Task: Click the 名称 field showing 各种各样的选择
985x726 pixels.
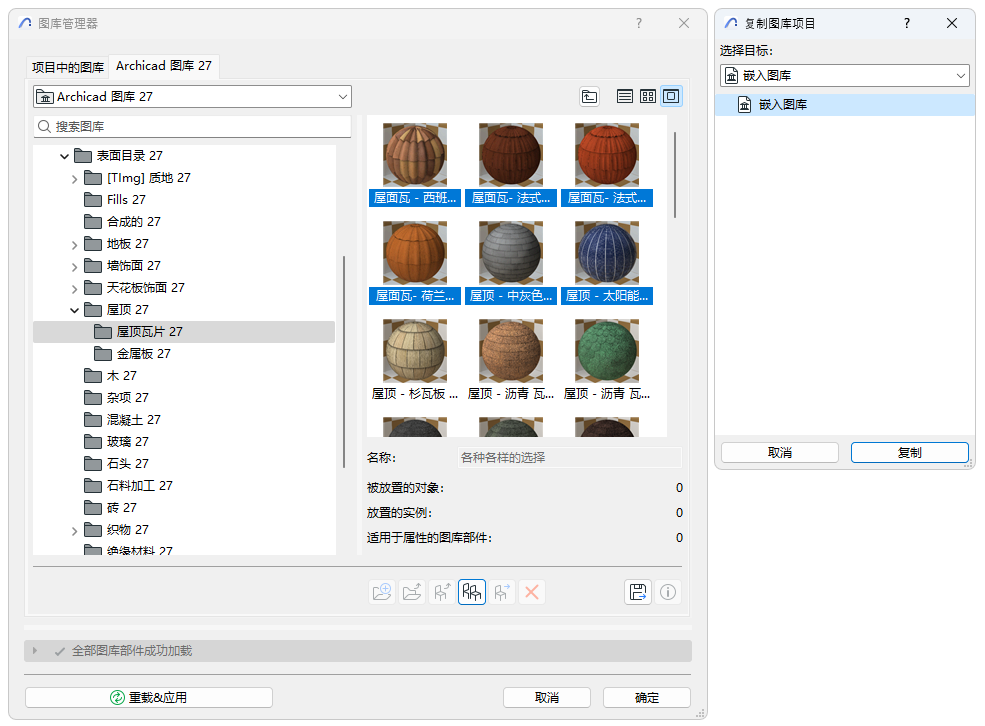Action: (569, 457)
